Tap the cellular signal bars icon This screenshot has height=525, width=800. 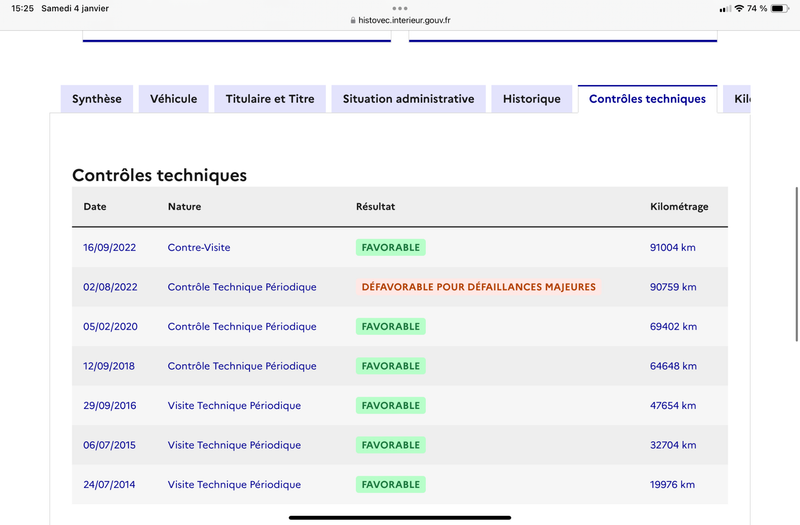click(725, 9)
